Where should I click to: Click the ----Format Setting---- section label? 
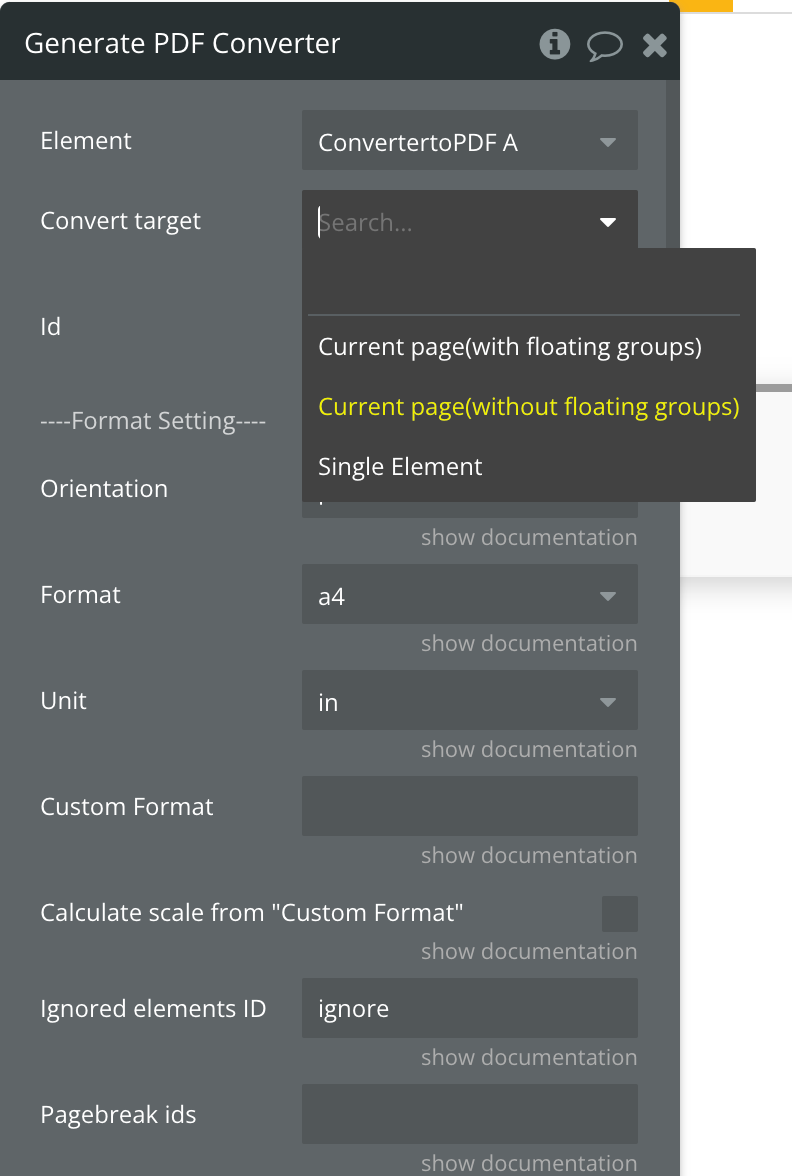click(x=153, y=421)
